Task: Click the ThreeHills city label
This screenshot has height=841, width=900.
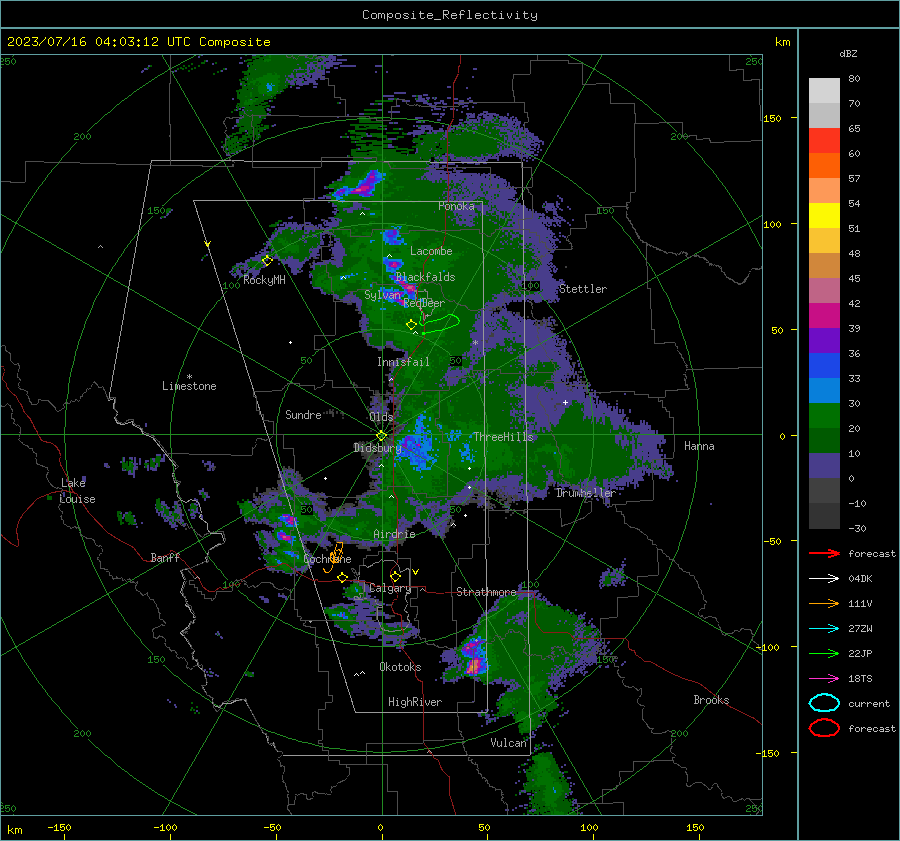Action: (x=503, y=437)
